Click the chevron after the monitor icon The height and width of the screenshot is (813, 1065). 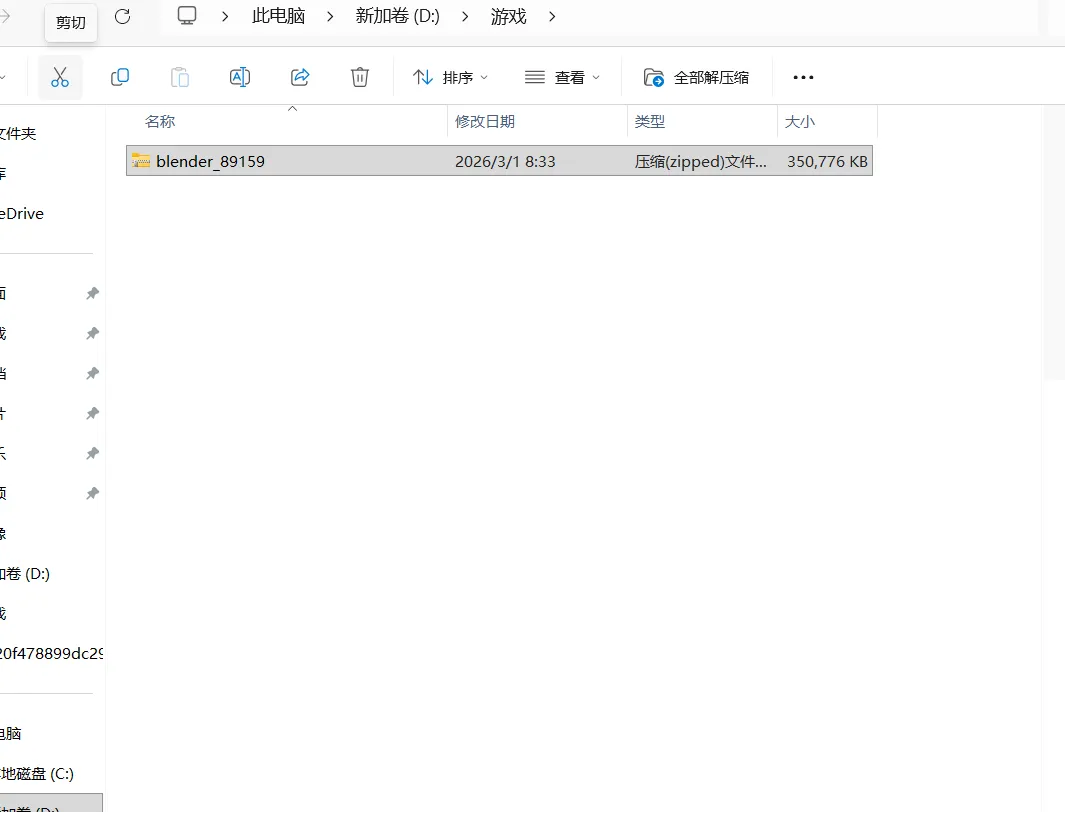pos(225,16)
